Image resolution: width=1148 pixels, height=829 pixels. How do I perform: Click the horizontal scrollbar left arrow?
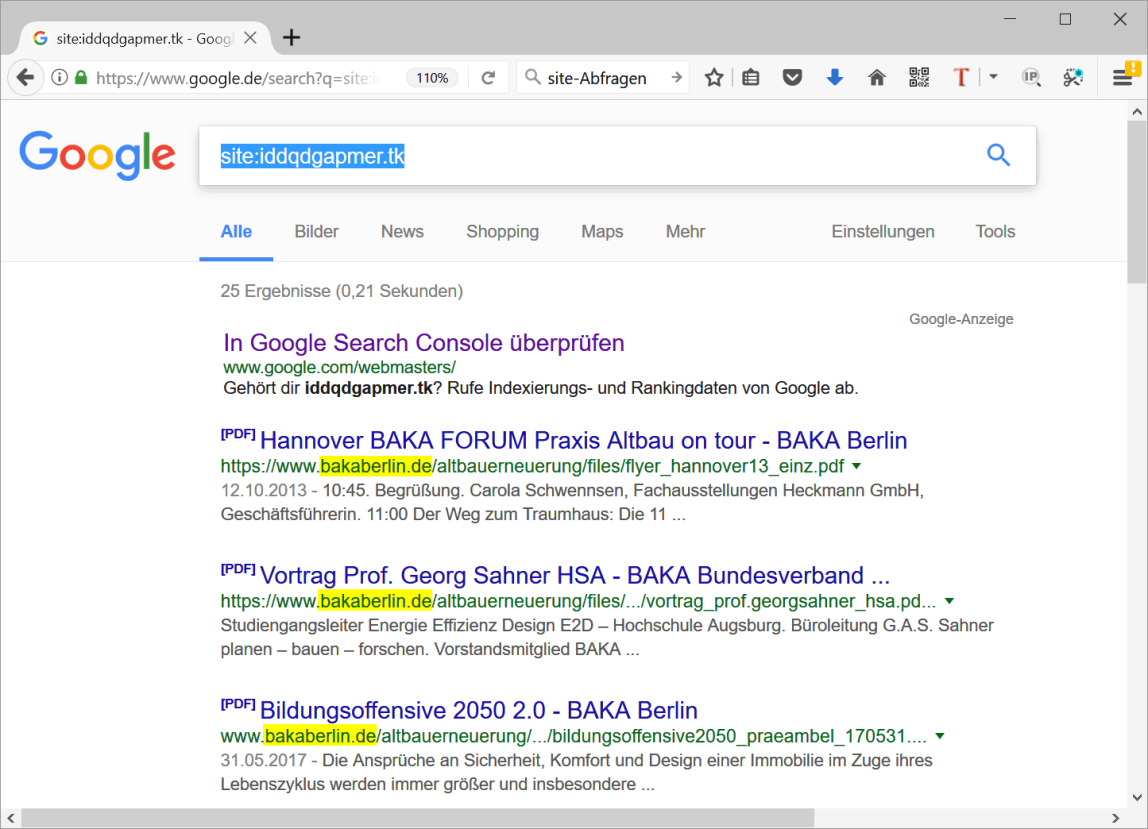pyautogui.click(x=11, y=818)
